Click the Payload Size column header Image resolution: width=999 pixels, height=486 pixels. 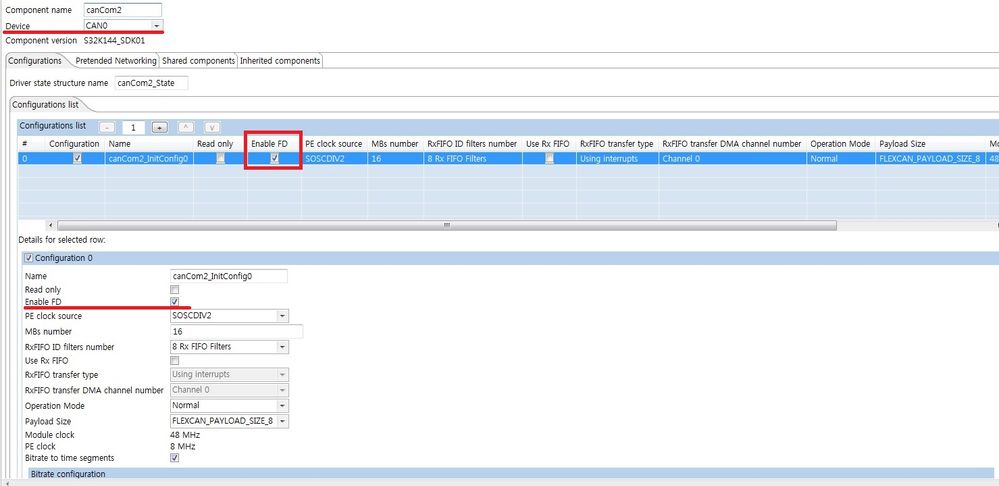pos(930,144)
